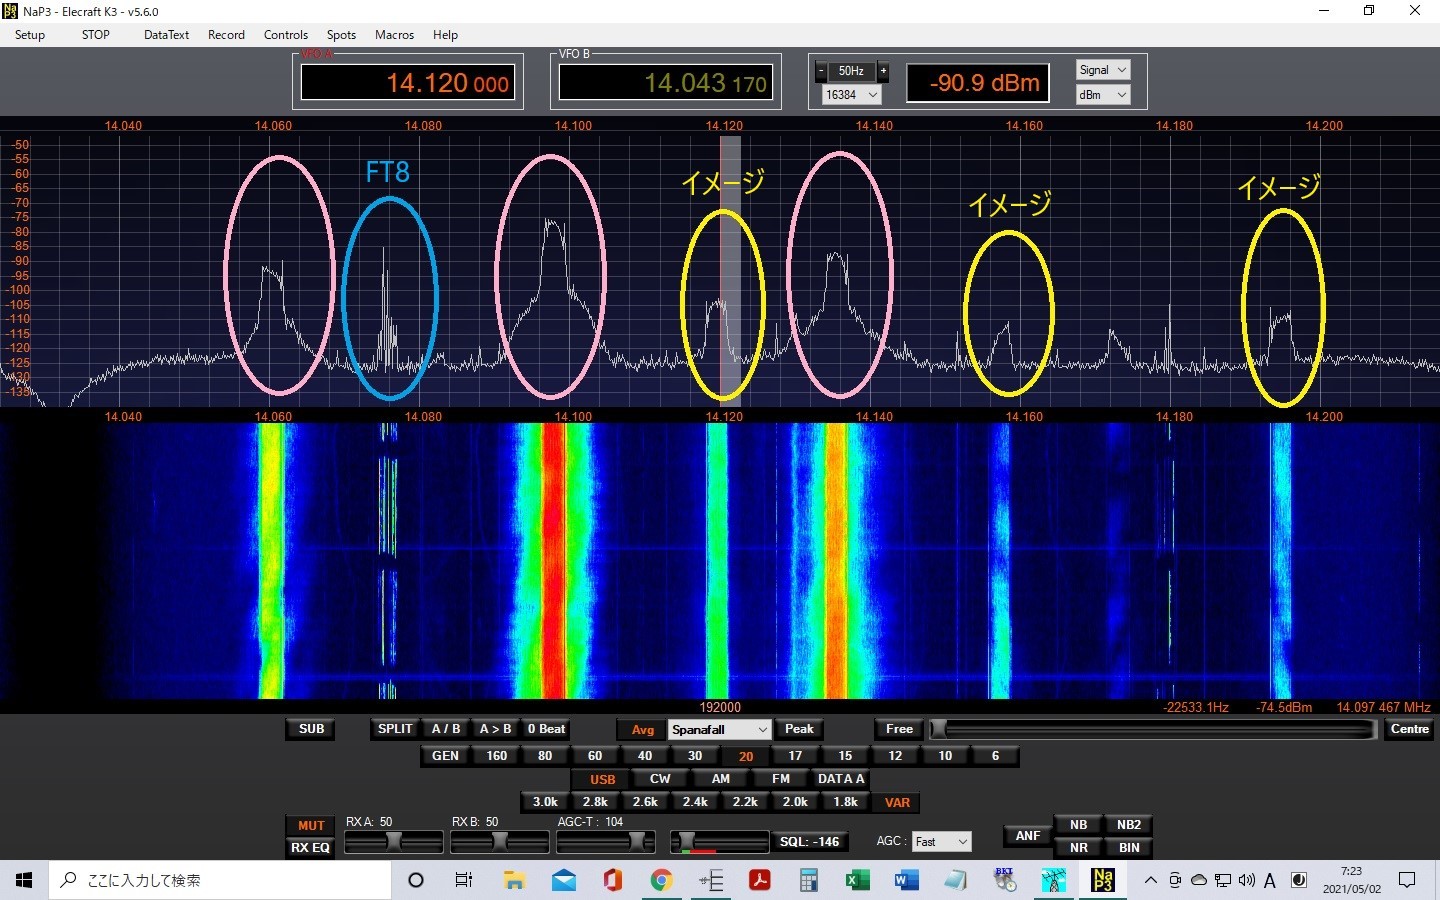Click the Free button
This screenshot has height=900, width=1440.
tap(899, 729)
